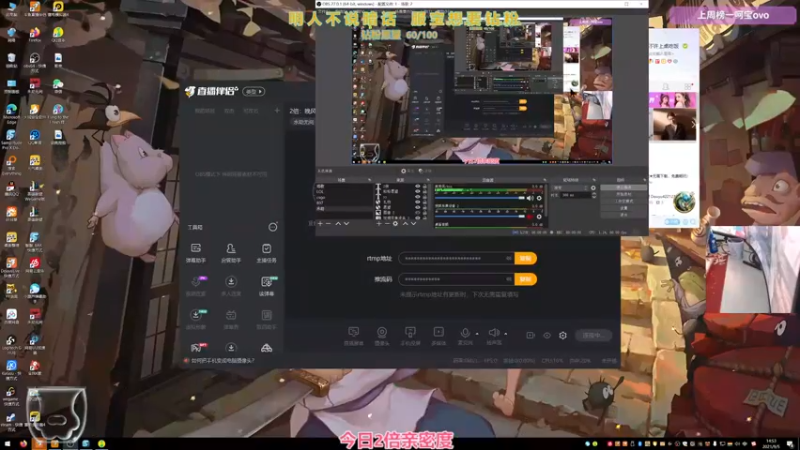Click the record icon left of the settings gear
Image resolution: width=800 pixels, height=450 pixels.
coord(531,335)
